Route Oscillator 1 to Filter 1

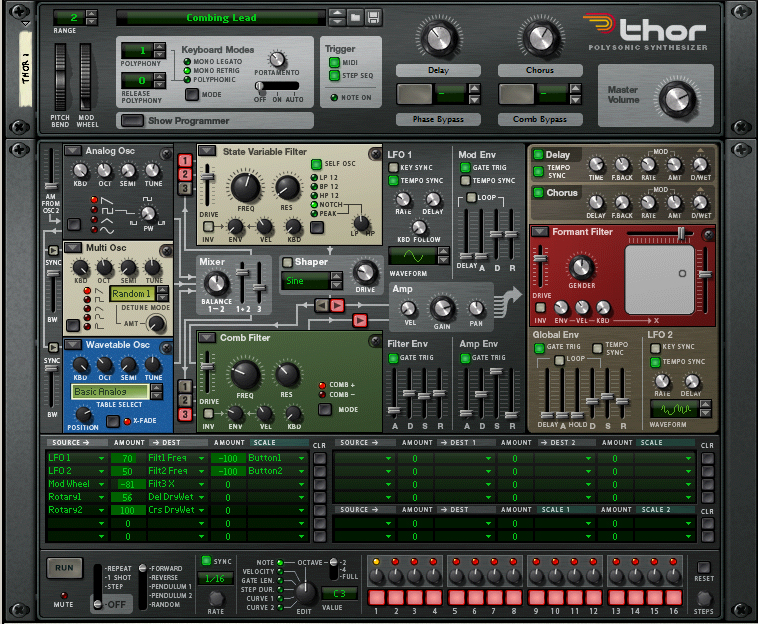coord(185,160)
